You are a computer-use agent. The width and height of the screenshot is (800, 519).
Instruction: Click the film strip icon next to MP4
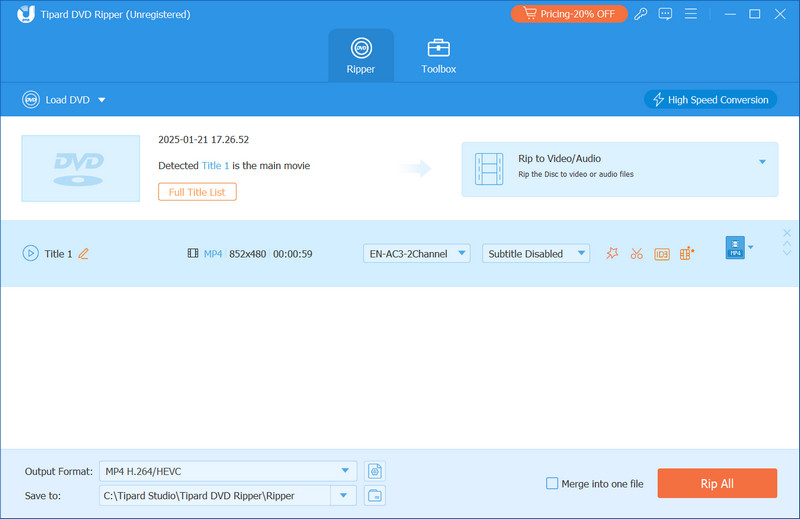pos(193,253)
